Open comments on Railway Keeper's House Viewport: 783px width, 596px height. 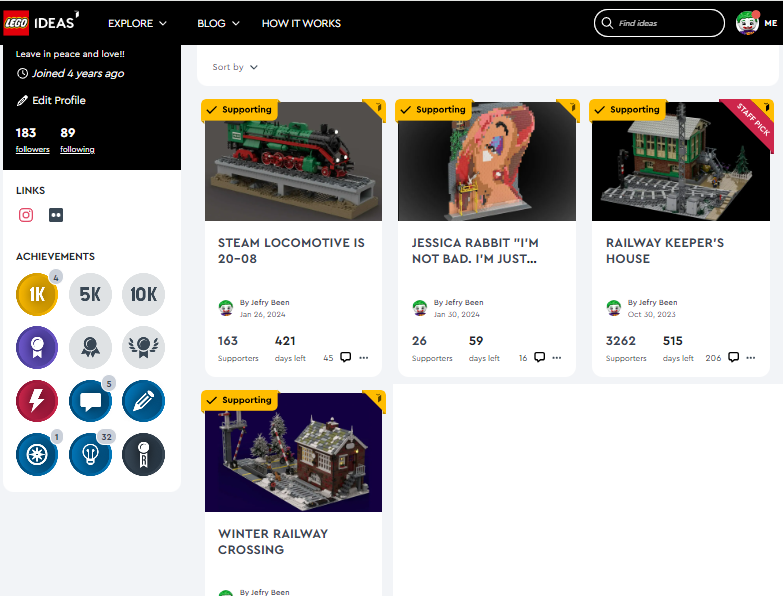click(x=734, y=357)
